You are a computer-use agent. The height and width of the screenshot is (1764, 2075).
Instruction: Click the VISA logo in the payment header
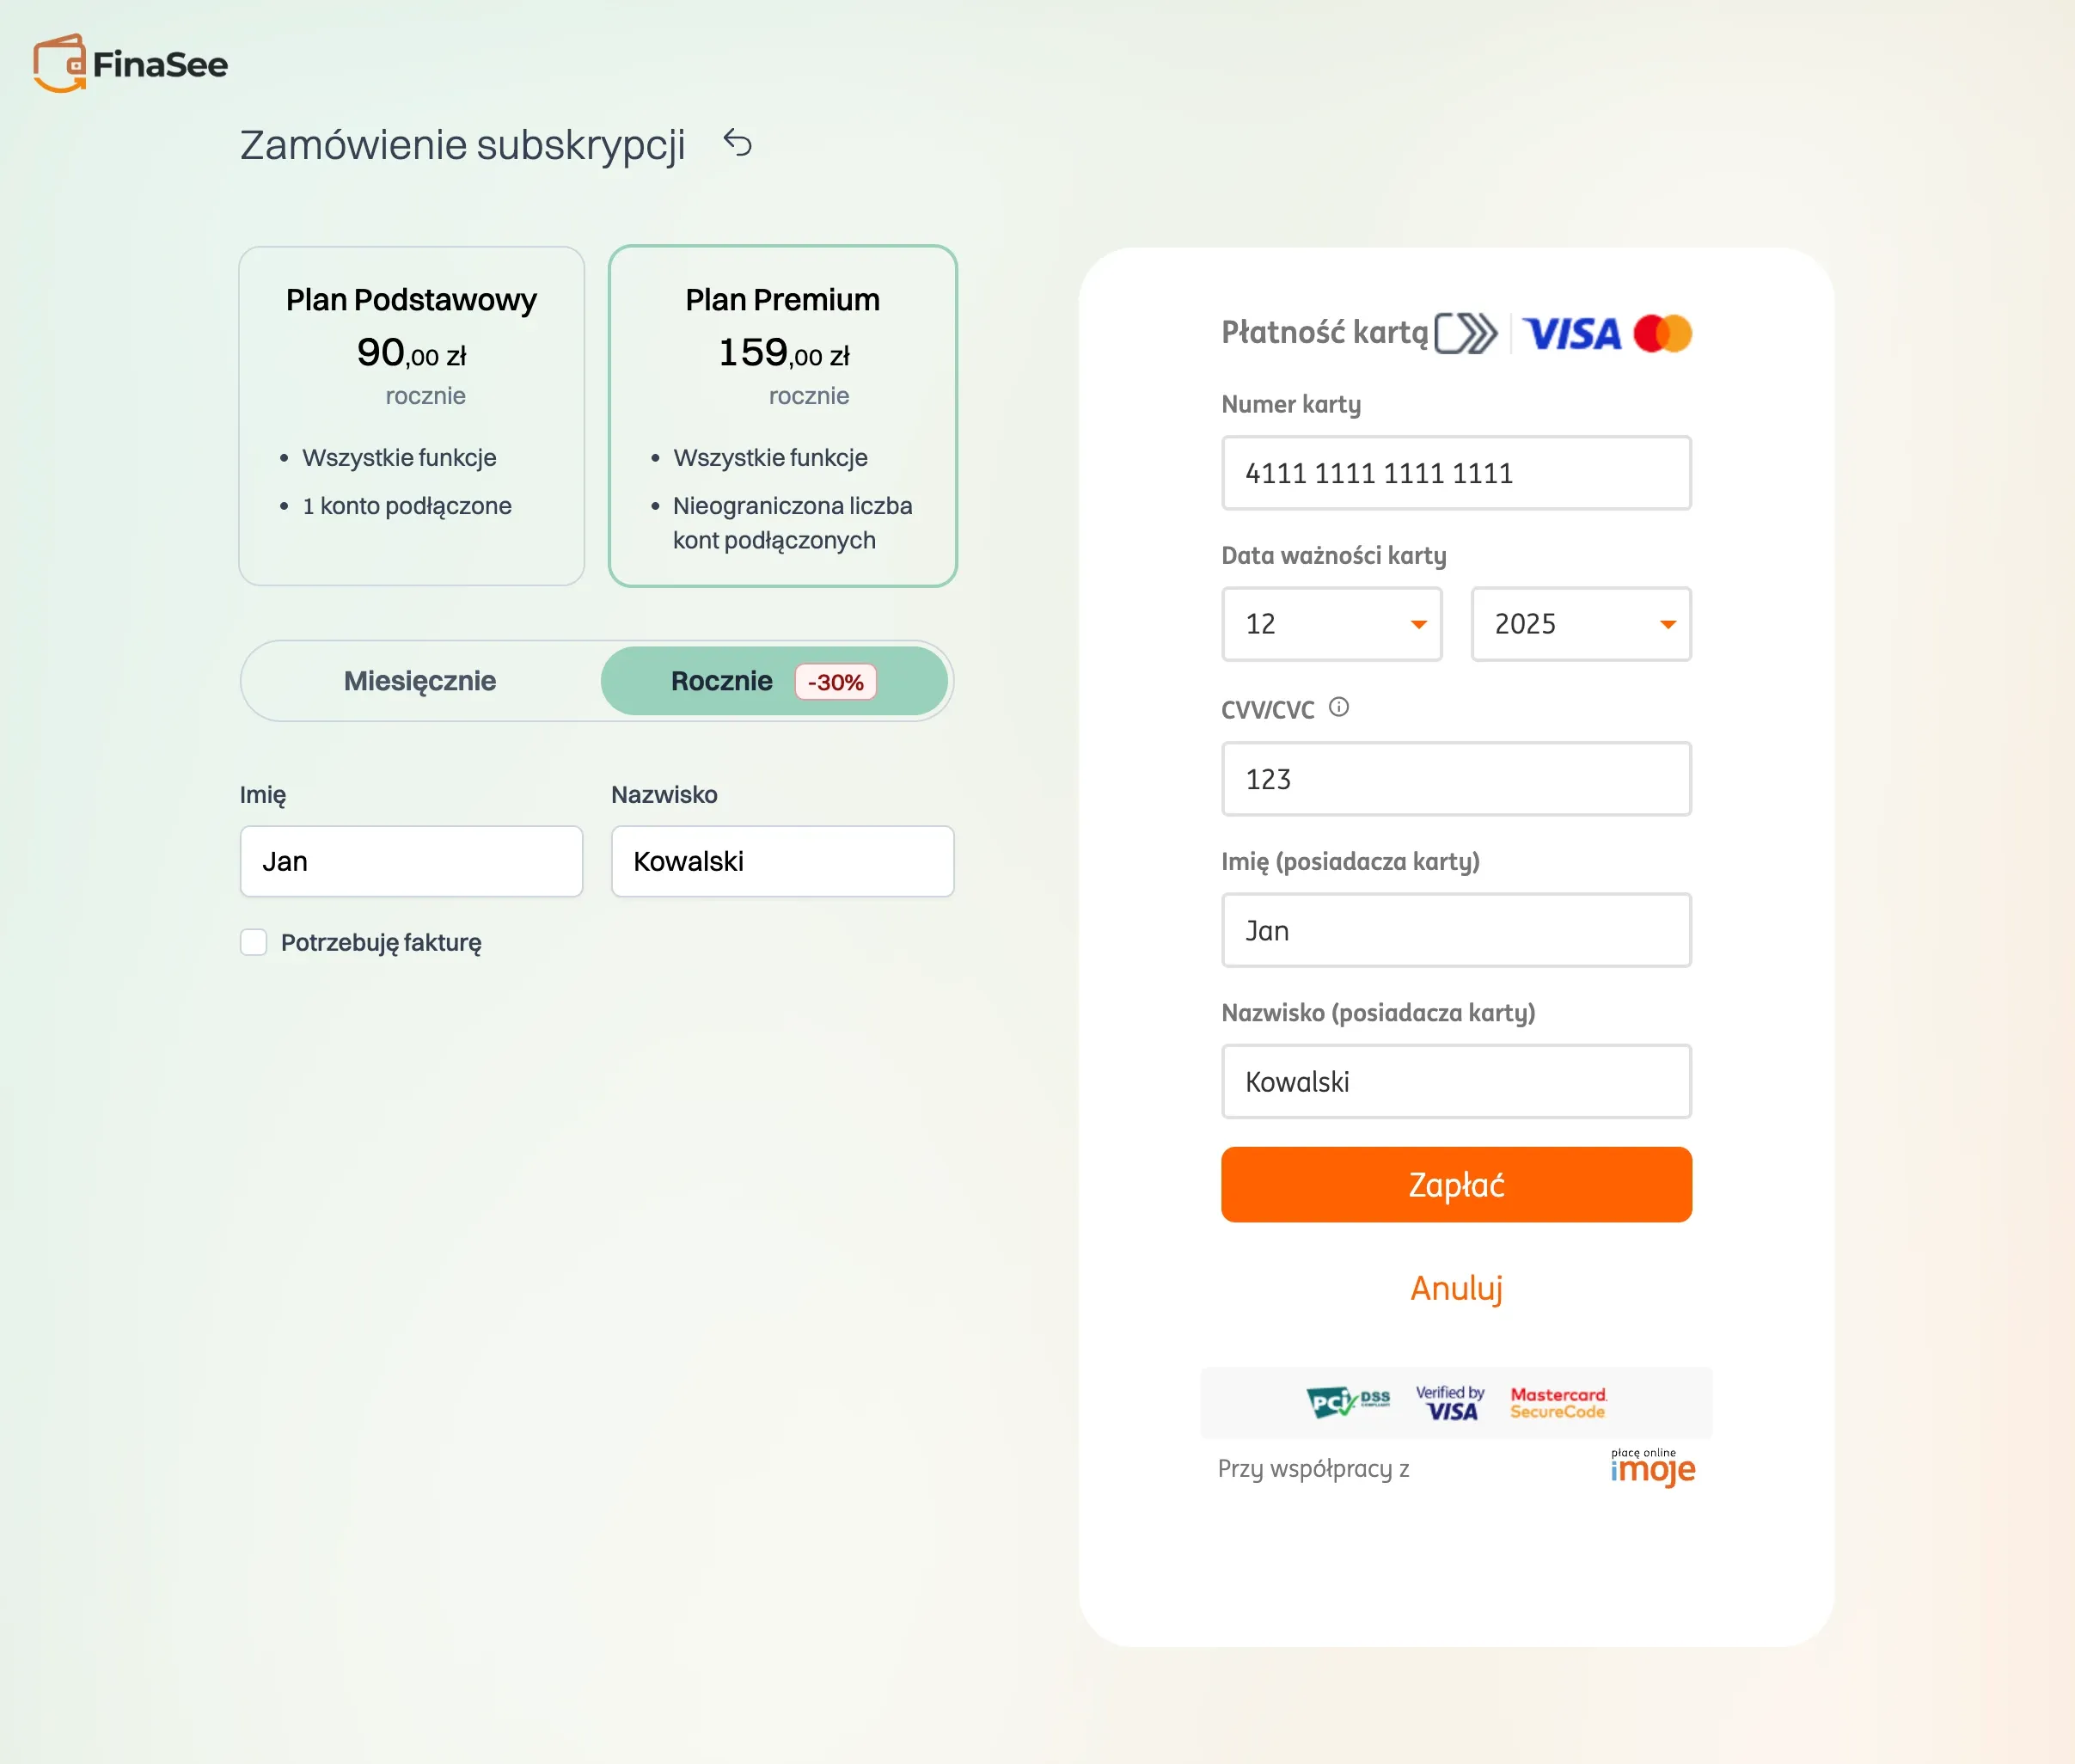tap(1571, 334)
